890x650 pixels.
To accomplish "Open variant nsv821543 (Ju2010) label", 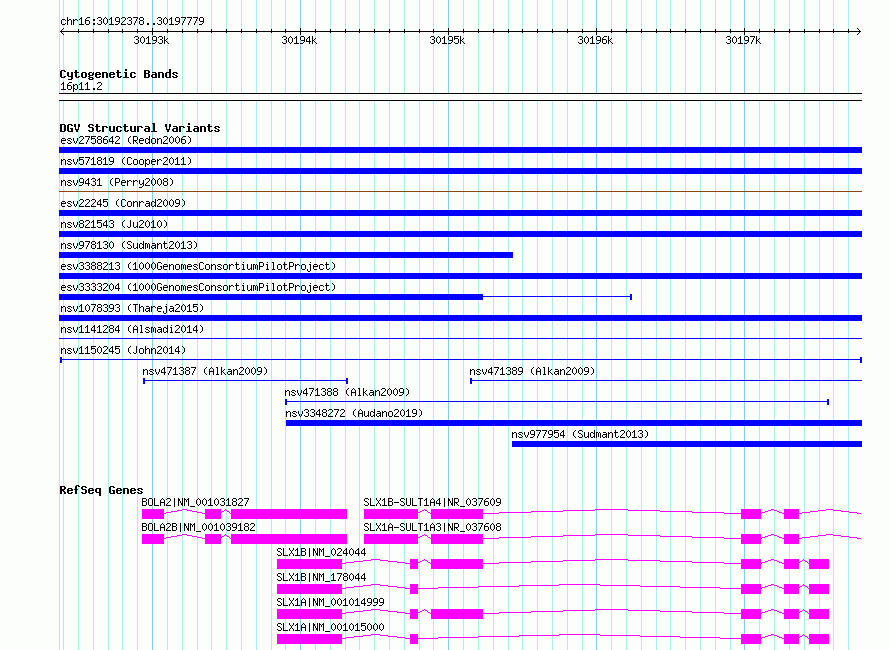I will [114, 224].
